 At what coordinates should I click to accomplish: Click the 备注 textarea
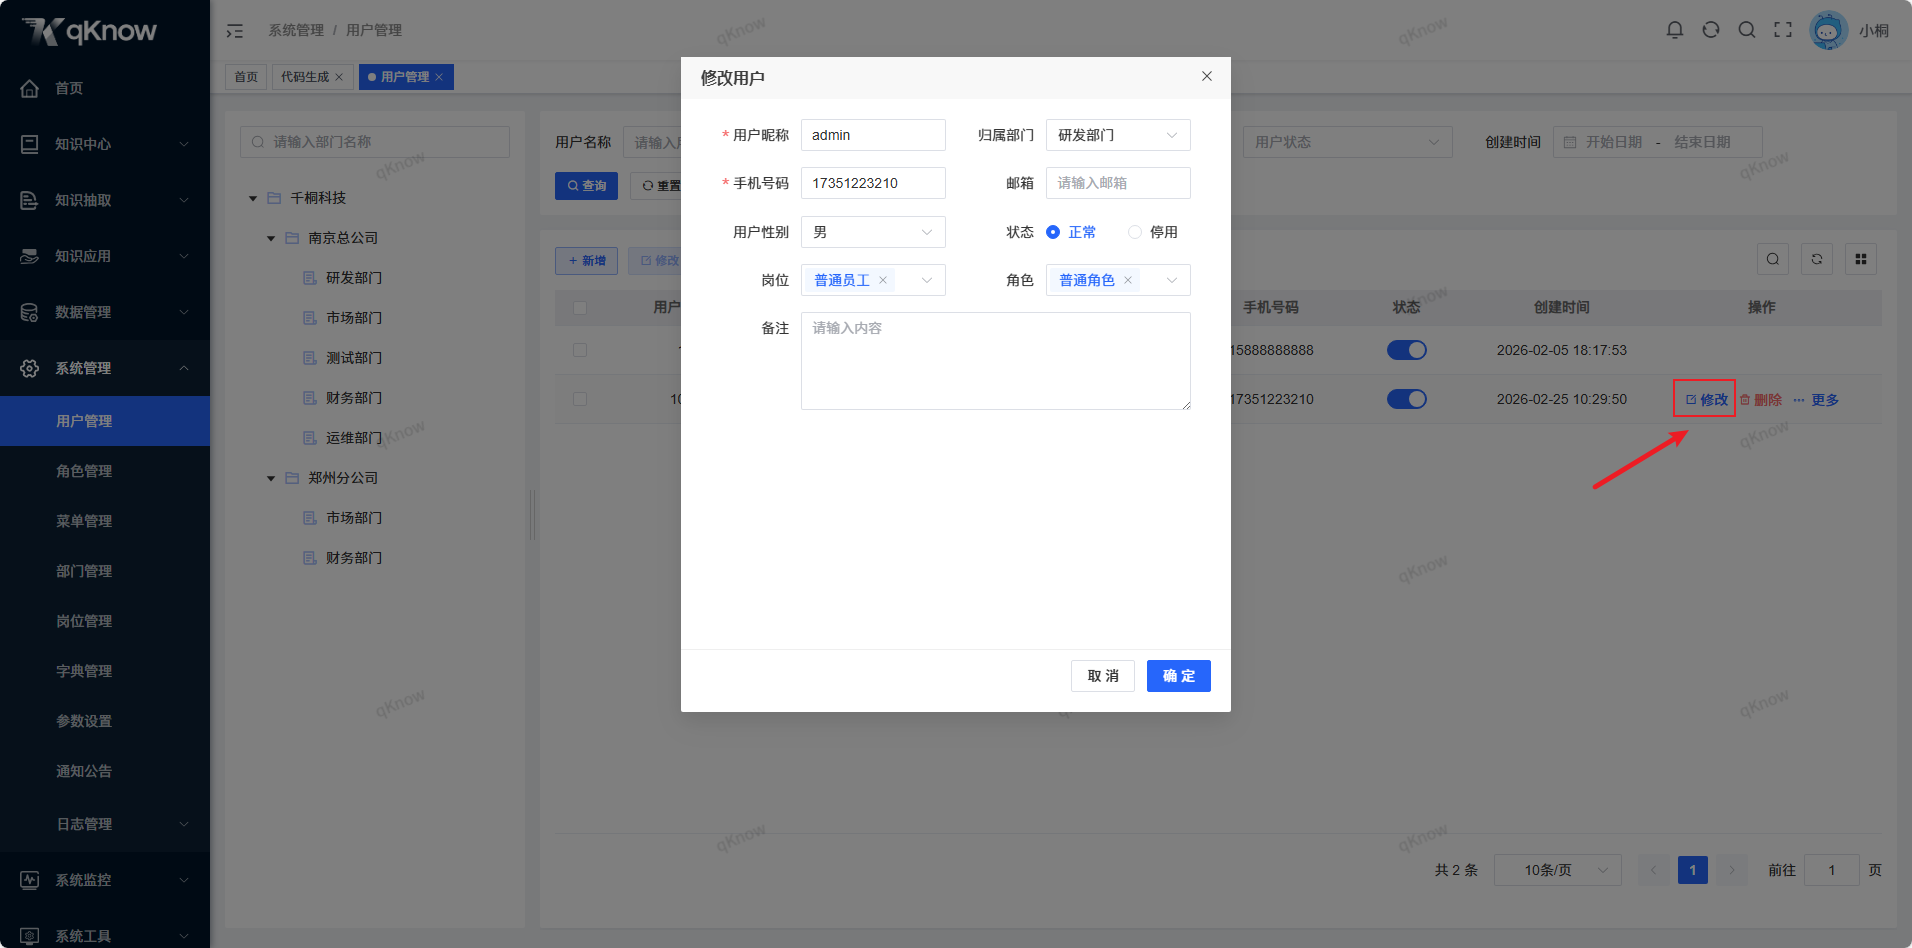(x=996, y=361)
